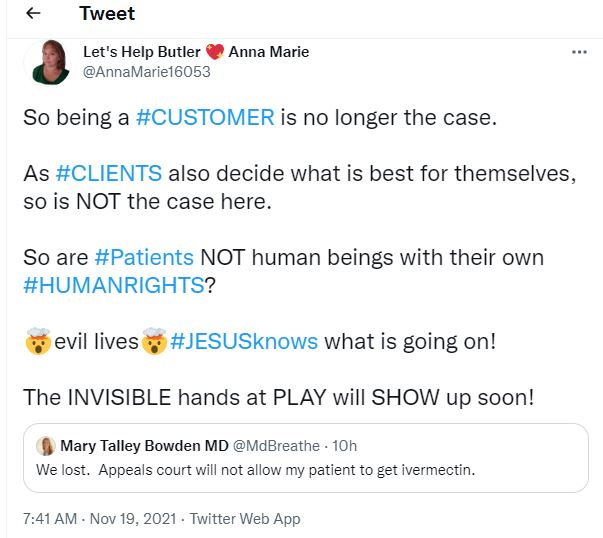Open the #HUMANRIGHTS hashtag link

114,285
